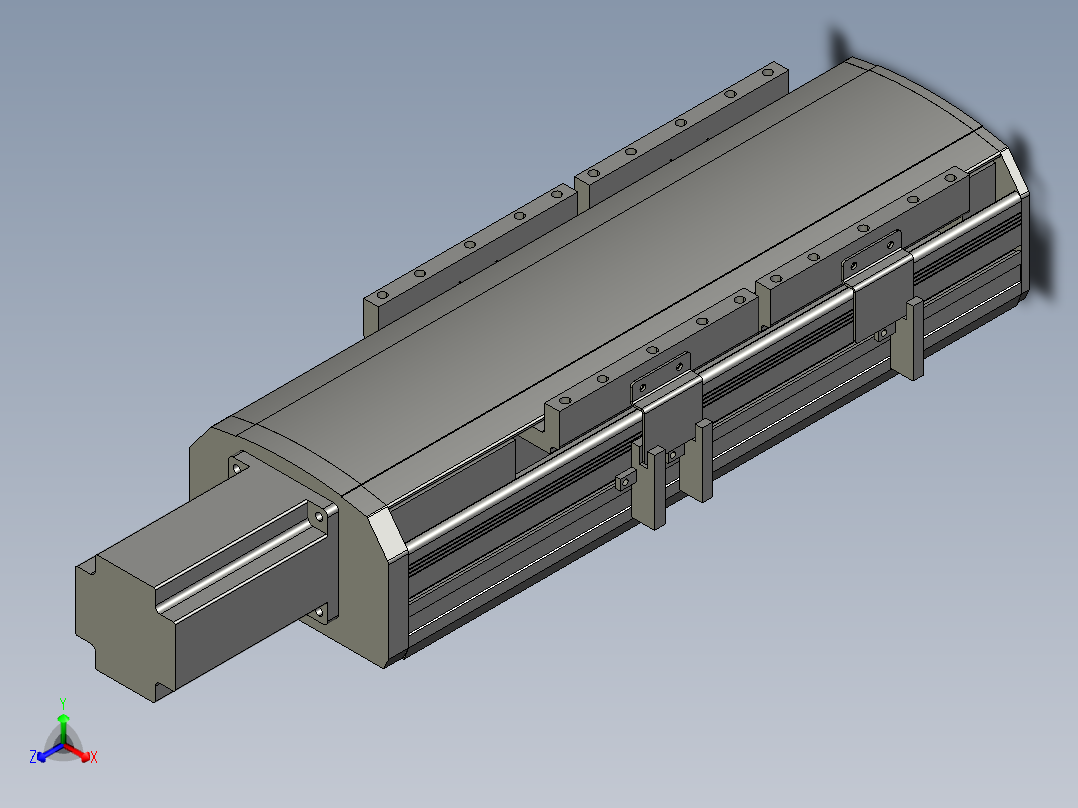This screenshot has width=1078, height=808.
Task: Click the blue Z axis arrow of triad
Action: [x=49, y=752]
